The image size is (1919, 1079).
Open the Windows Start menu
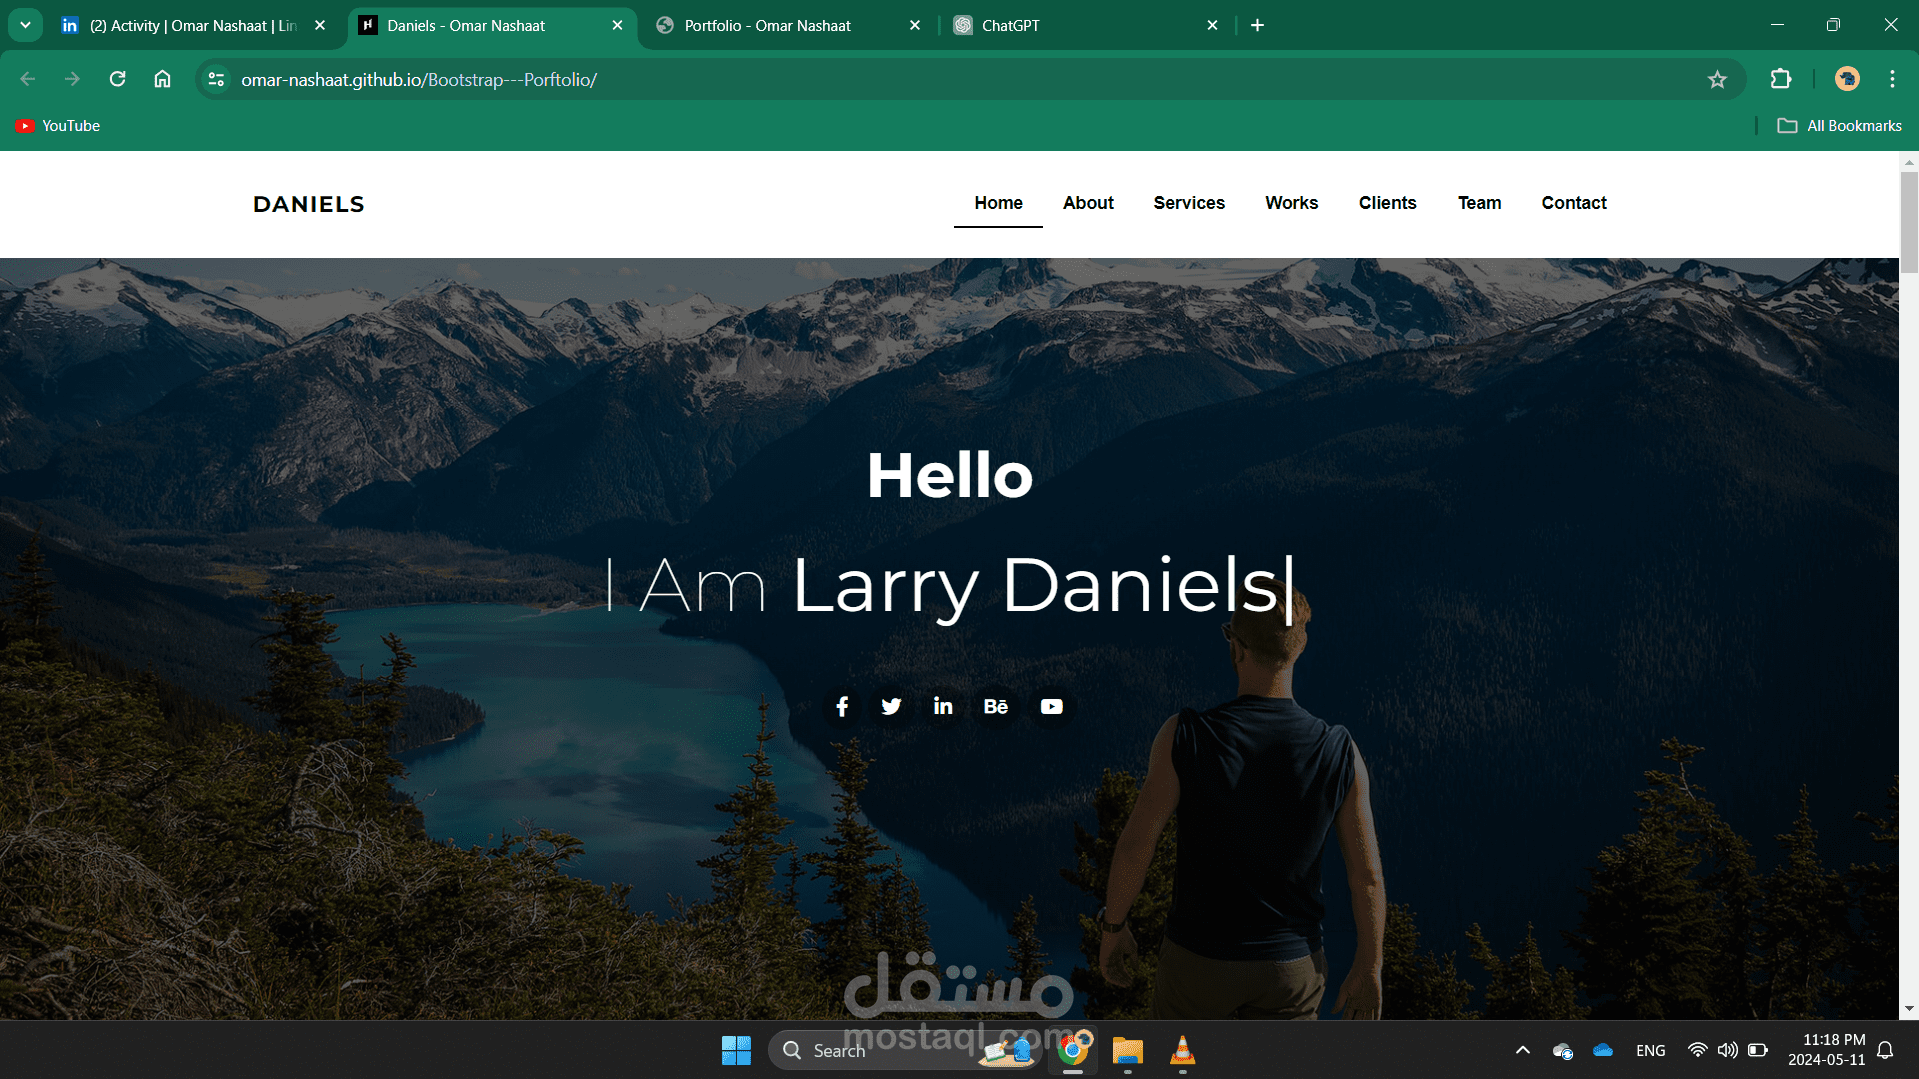[x=736, y=1050]
